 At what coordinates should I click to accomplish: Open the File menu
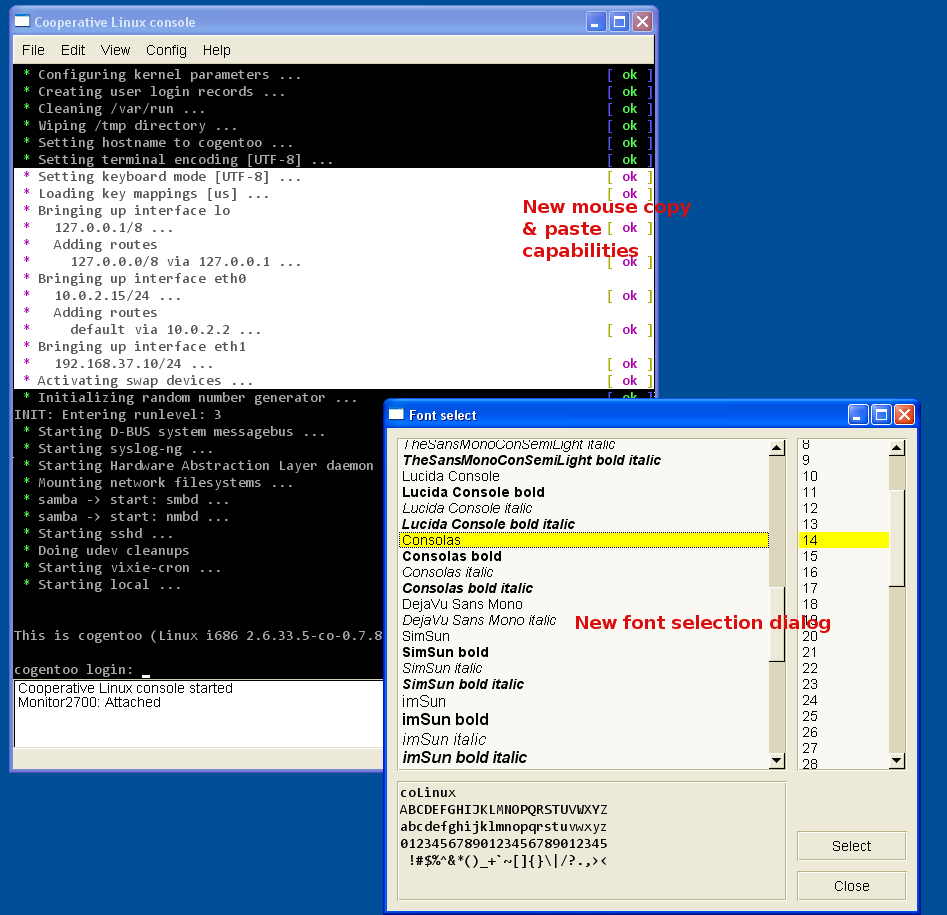[33, 50]
